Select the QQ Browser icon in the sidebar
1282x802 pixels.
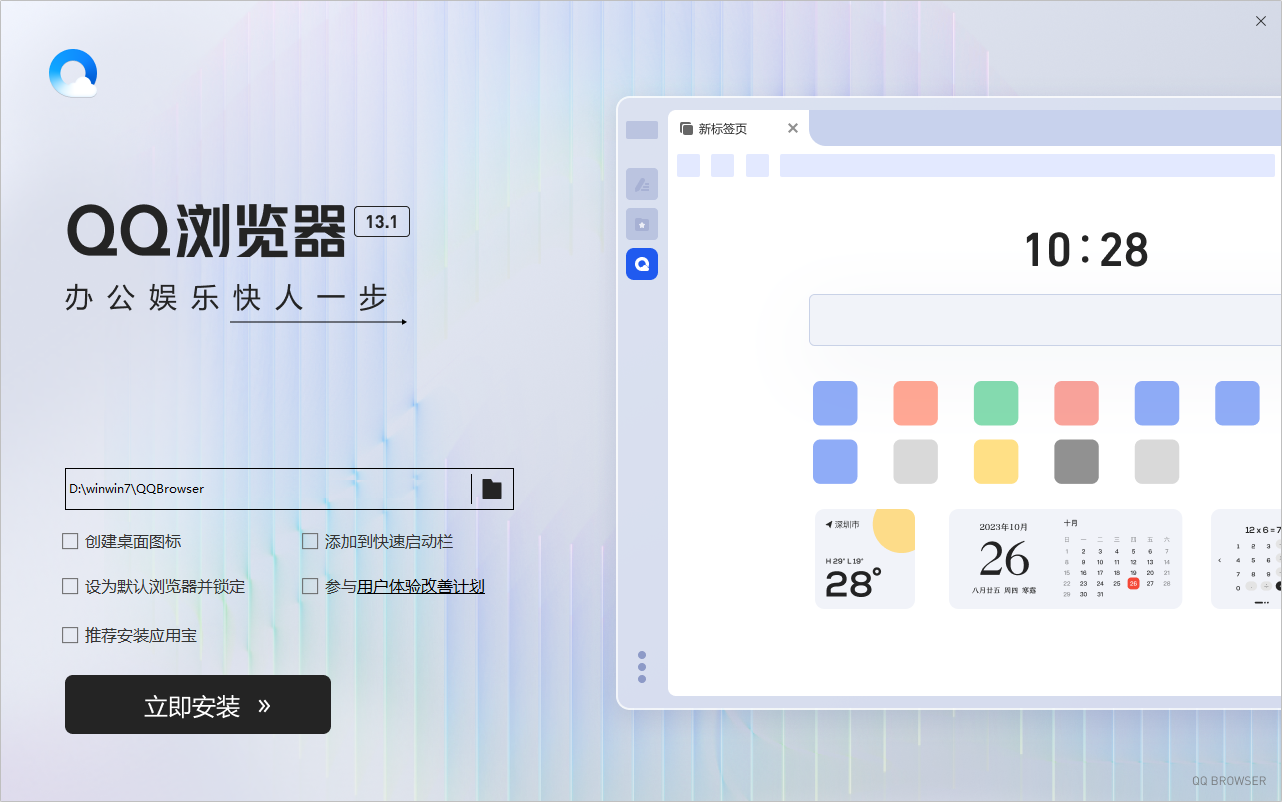tap(642, 264)
